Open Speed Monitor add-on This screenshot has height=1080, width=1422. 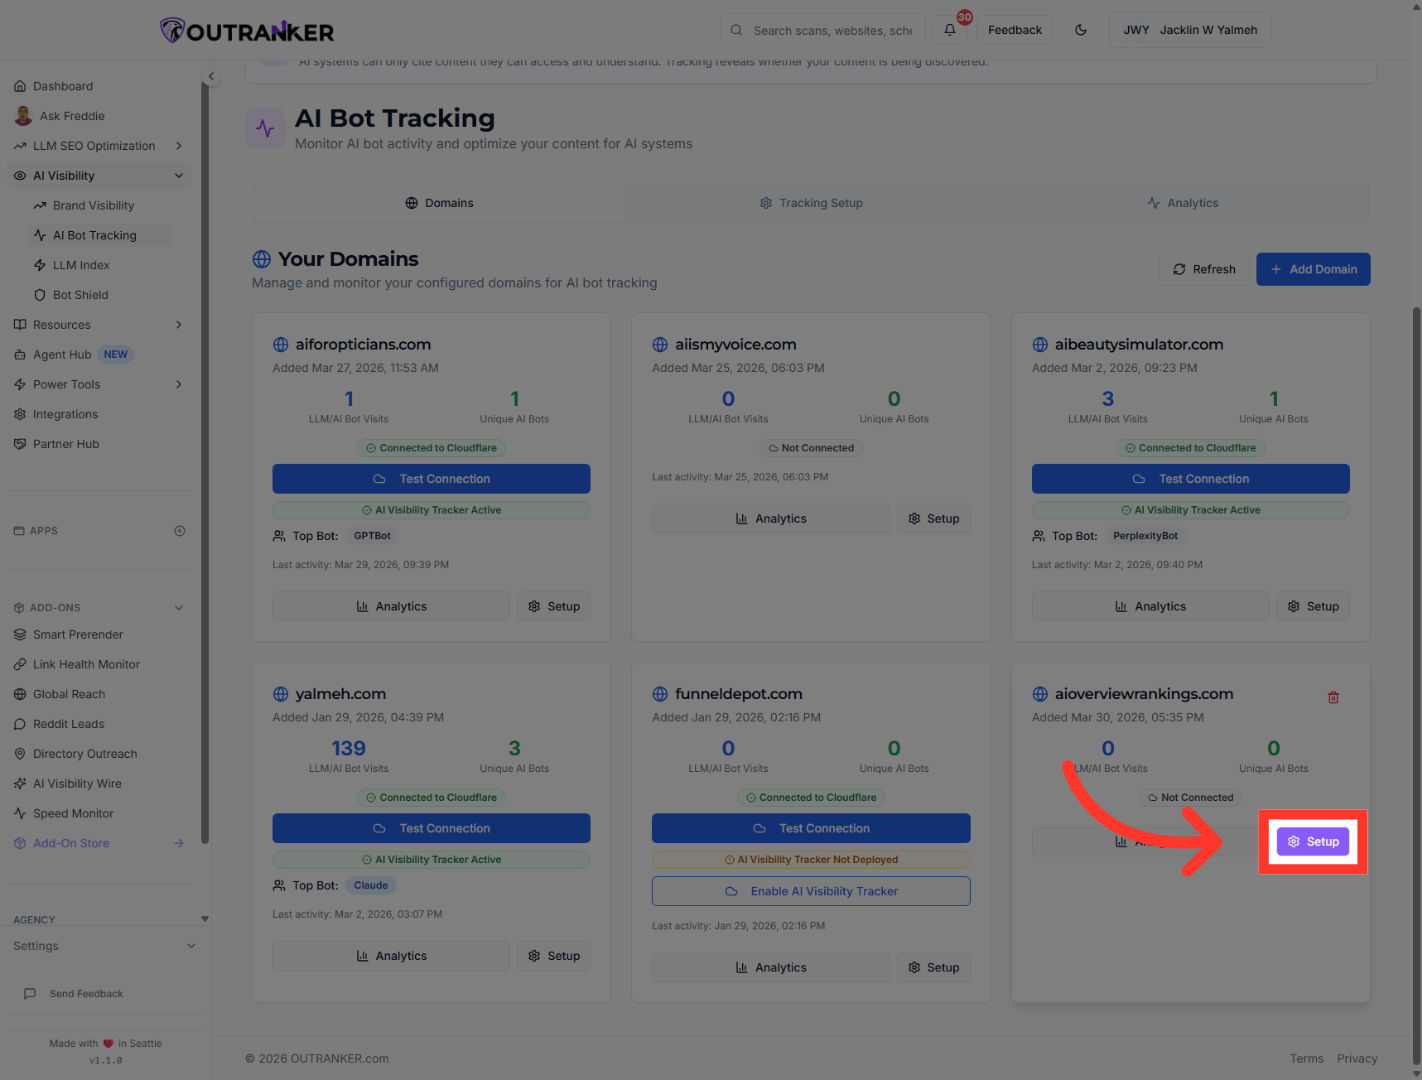pyautogui.click(x=73, y=814)
